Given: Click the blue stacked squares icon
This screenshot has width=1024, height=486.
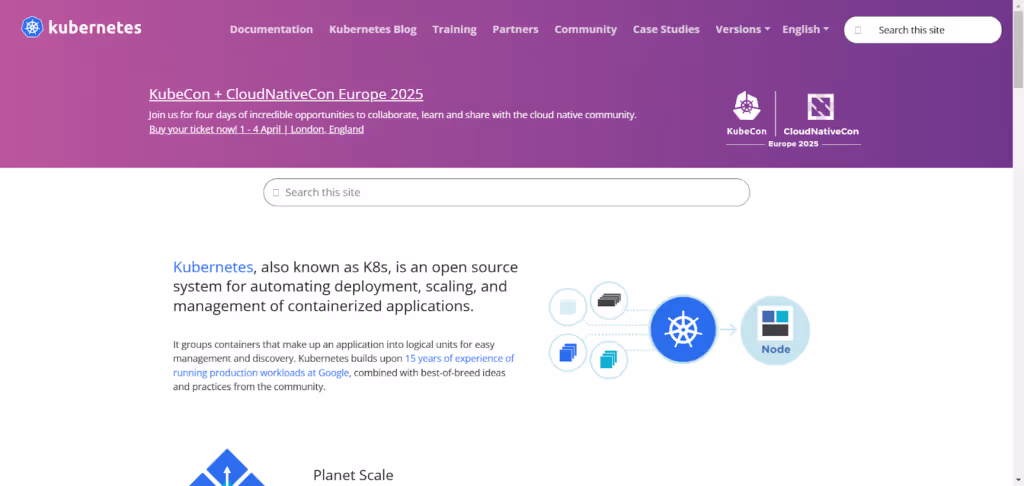Looking at the screenshot, I should tap(568, 353).
